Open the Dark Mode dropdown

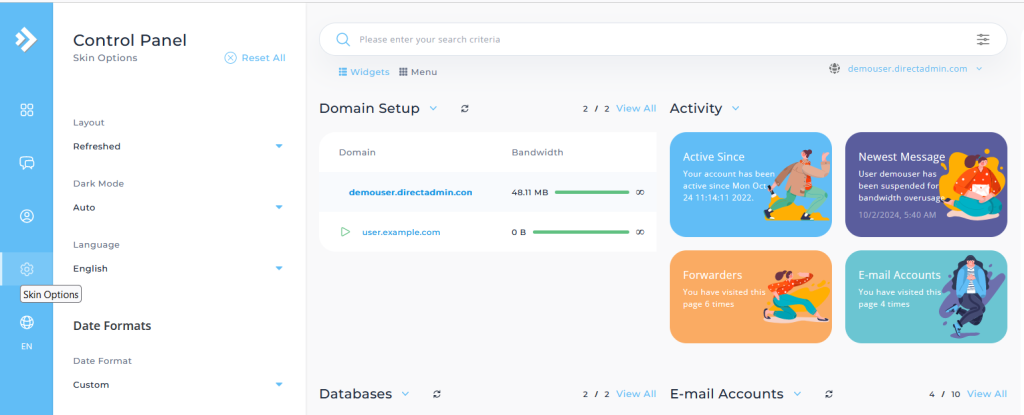click(178, 207)
